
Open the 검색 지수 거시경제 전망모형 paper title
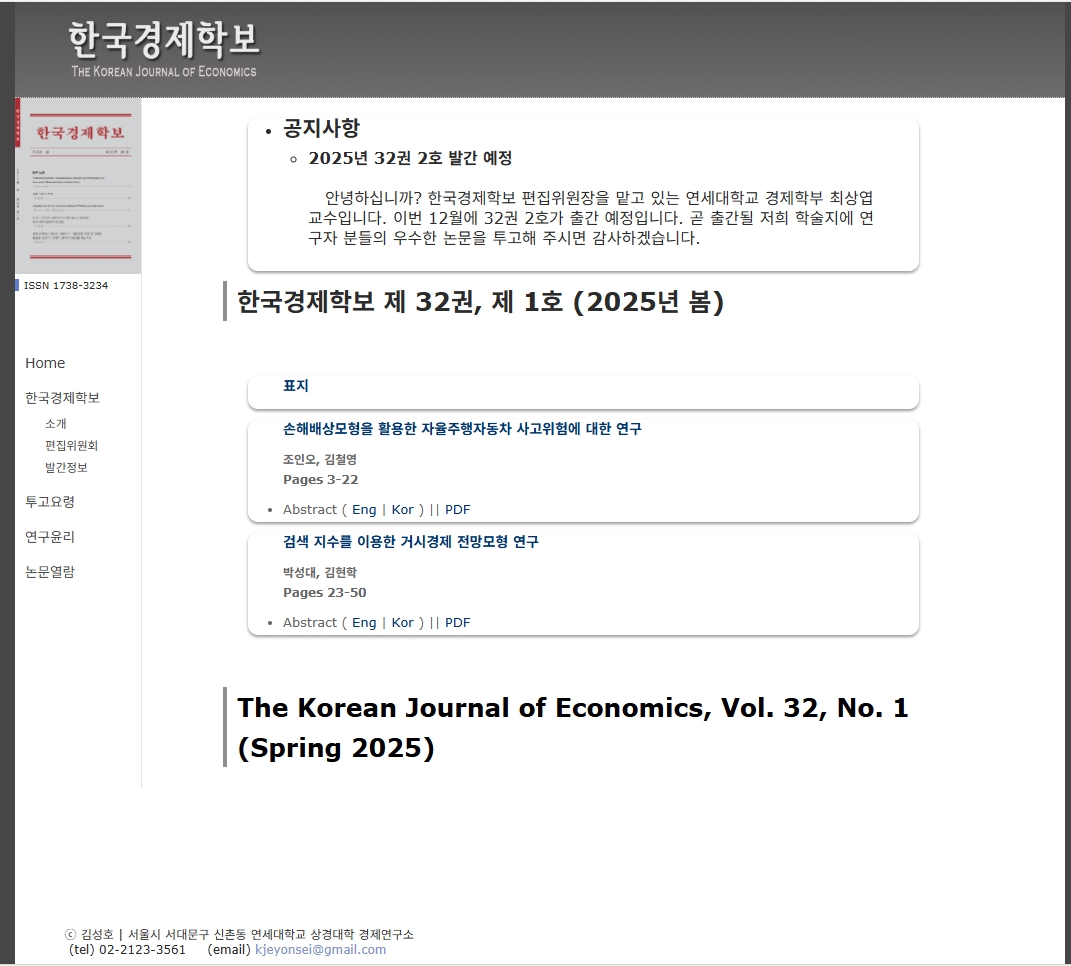pyautogui.click(x=411, y=541)
